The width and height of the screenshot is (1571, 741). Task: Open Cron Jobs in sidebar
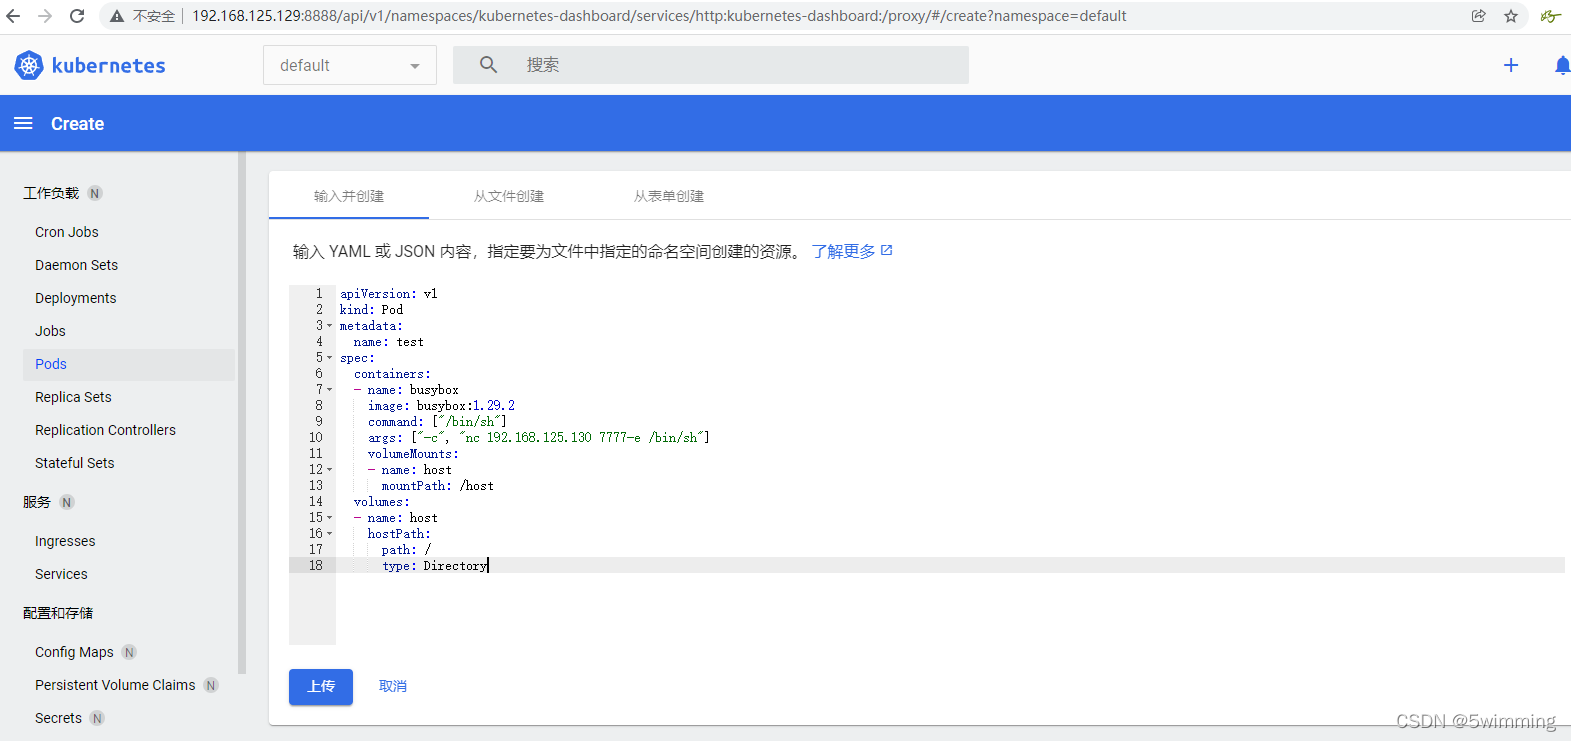[x=67, y=232]
